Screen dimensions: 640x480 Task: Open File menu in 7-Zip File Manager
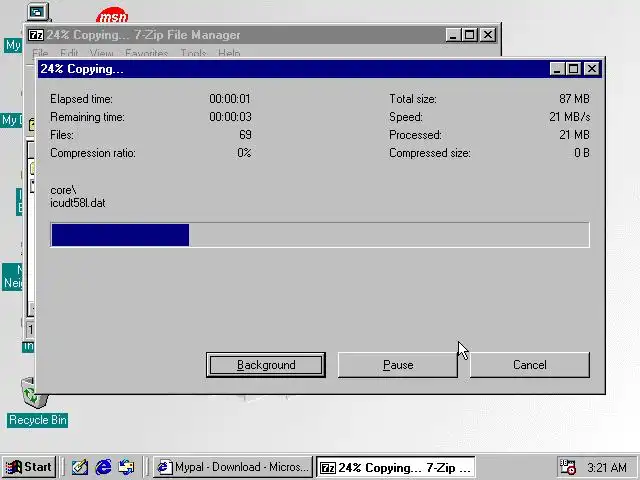(40, 53)
